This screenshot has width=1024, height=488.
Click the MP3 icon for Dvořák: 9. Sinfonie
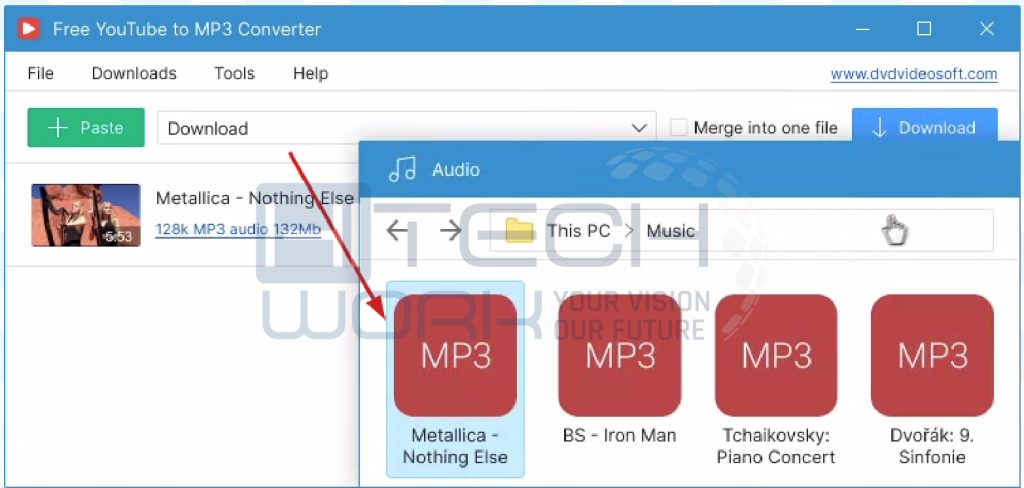pos(932,355)
